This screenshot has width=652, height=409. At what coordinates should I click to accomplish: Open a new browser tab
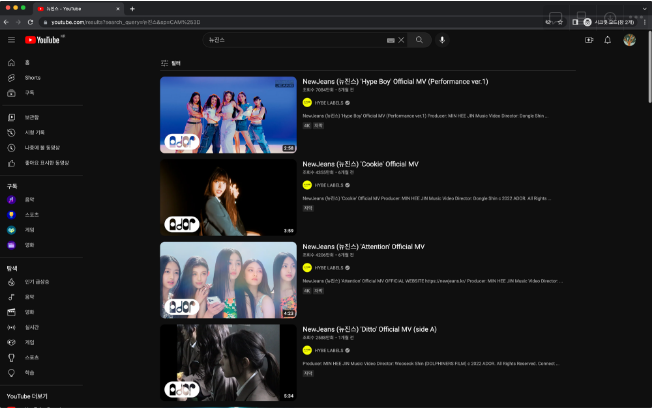pos(132,9)
